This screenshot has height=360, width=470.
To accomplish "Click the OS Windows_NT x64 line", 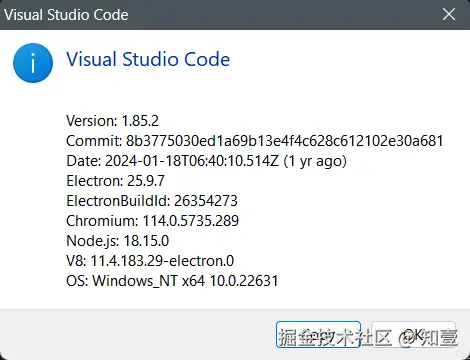I will (172, 281).
